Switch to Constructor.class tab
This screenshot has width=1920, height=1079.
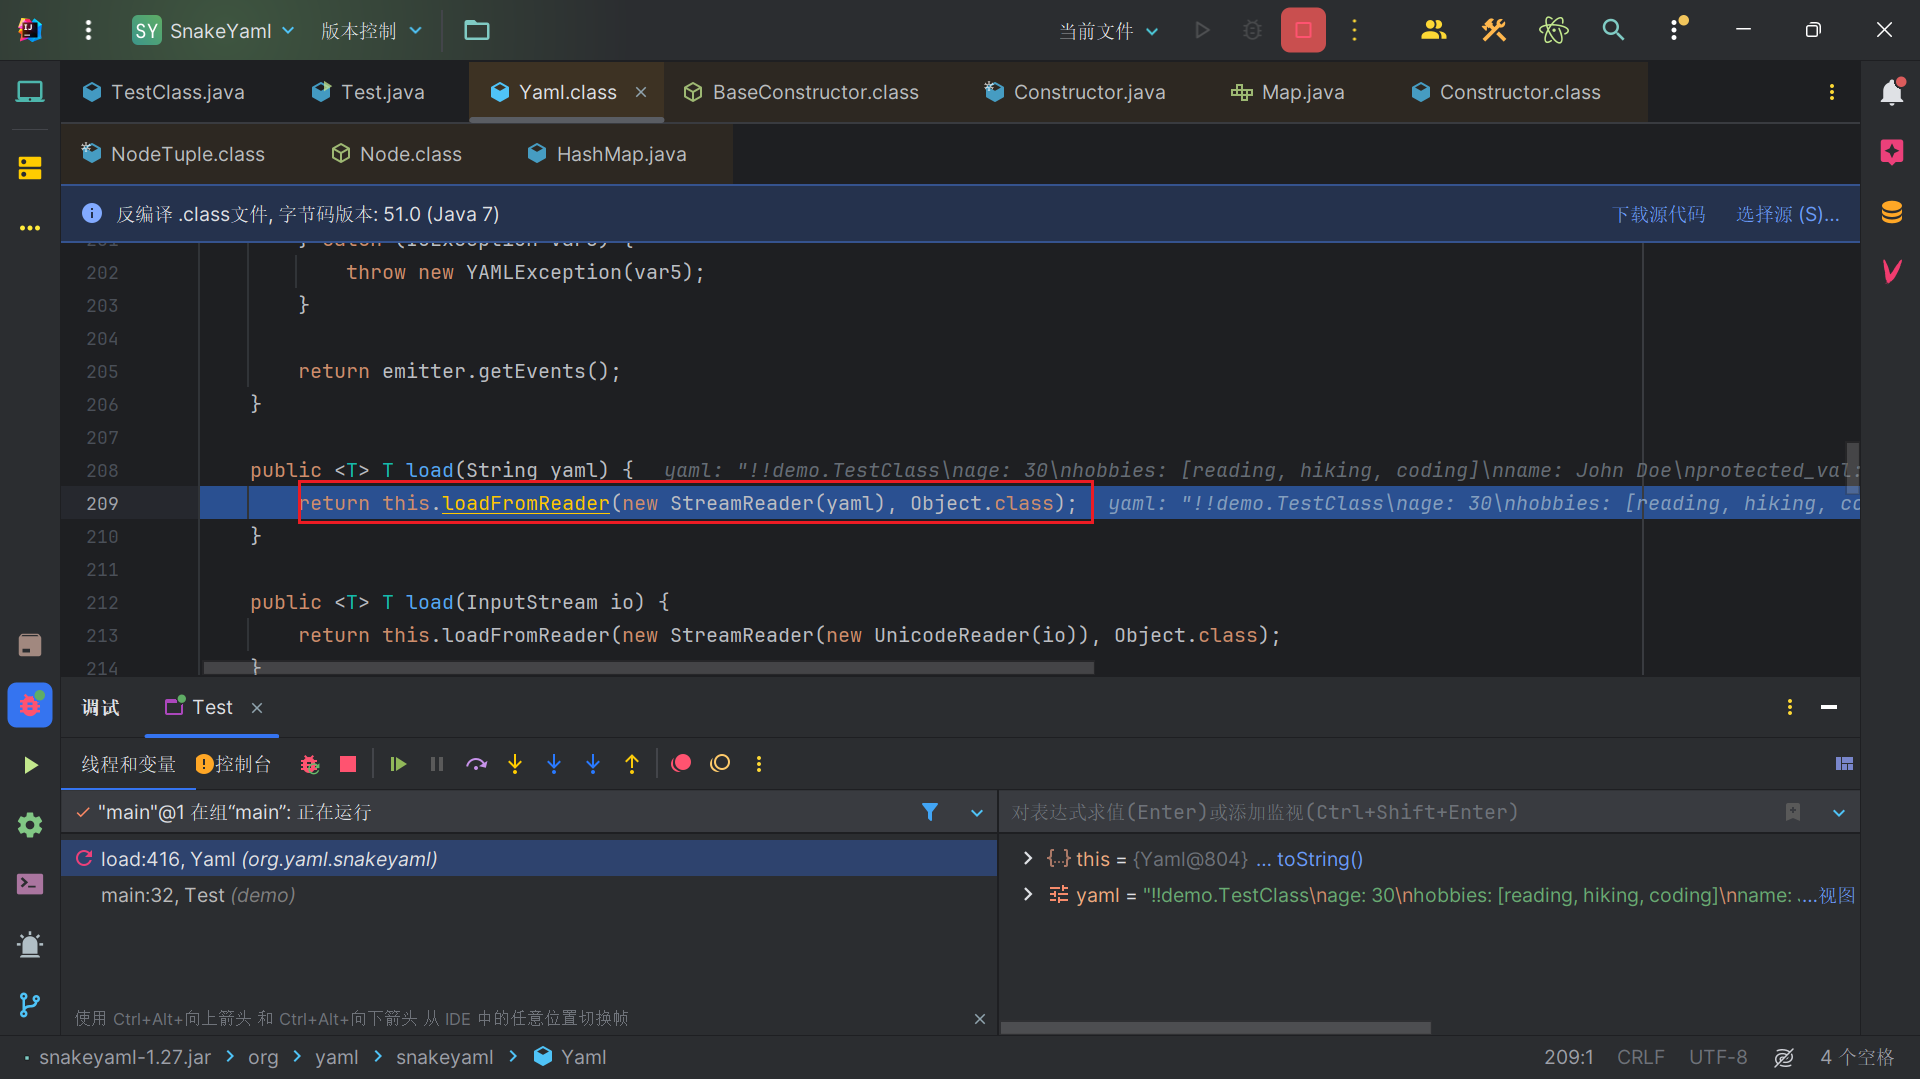pos(1506,92)
